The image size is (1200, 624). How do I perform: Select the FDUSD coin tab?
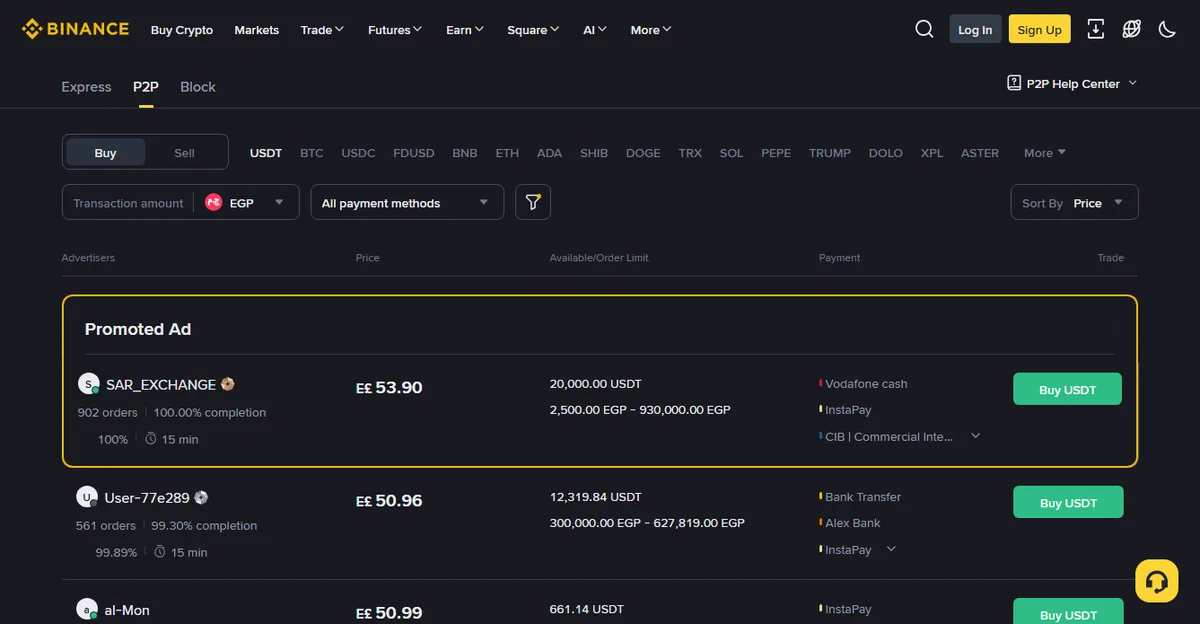414,153
